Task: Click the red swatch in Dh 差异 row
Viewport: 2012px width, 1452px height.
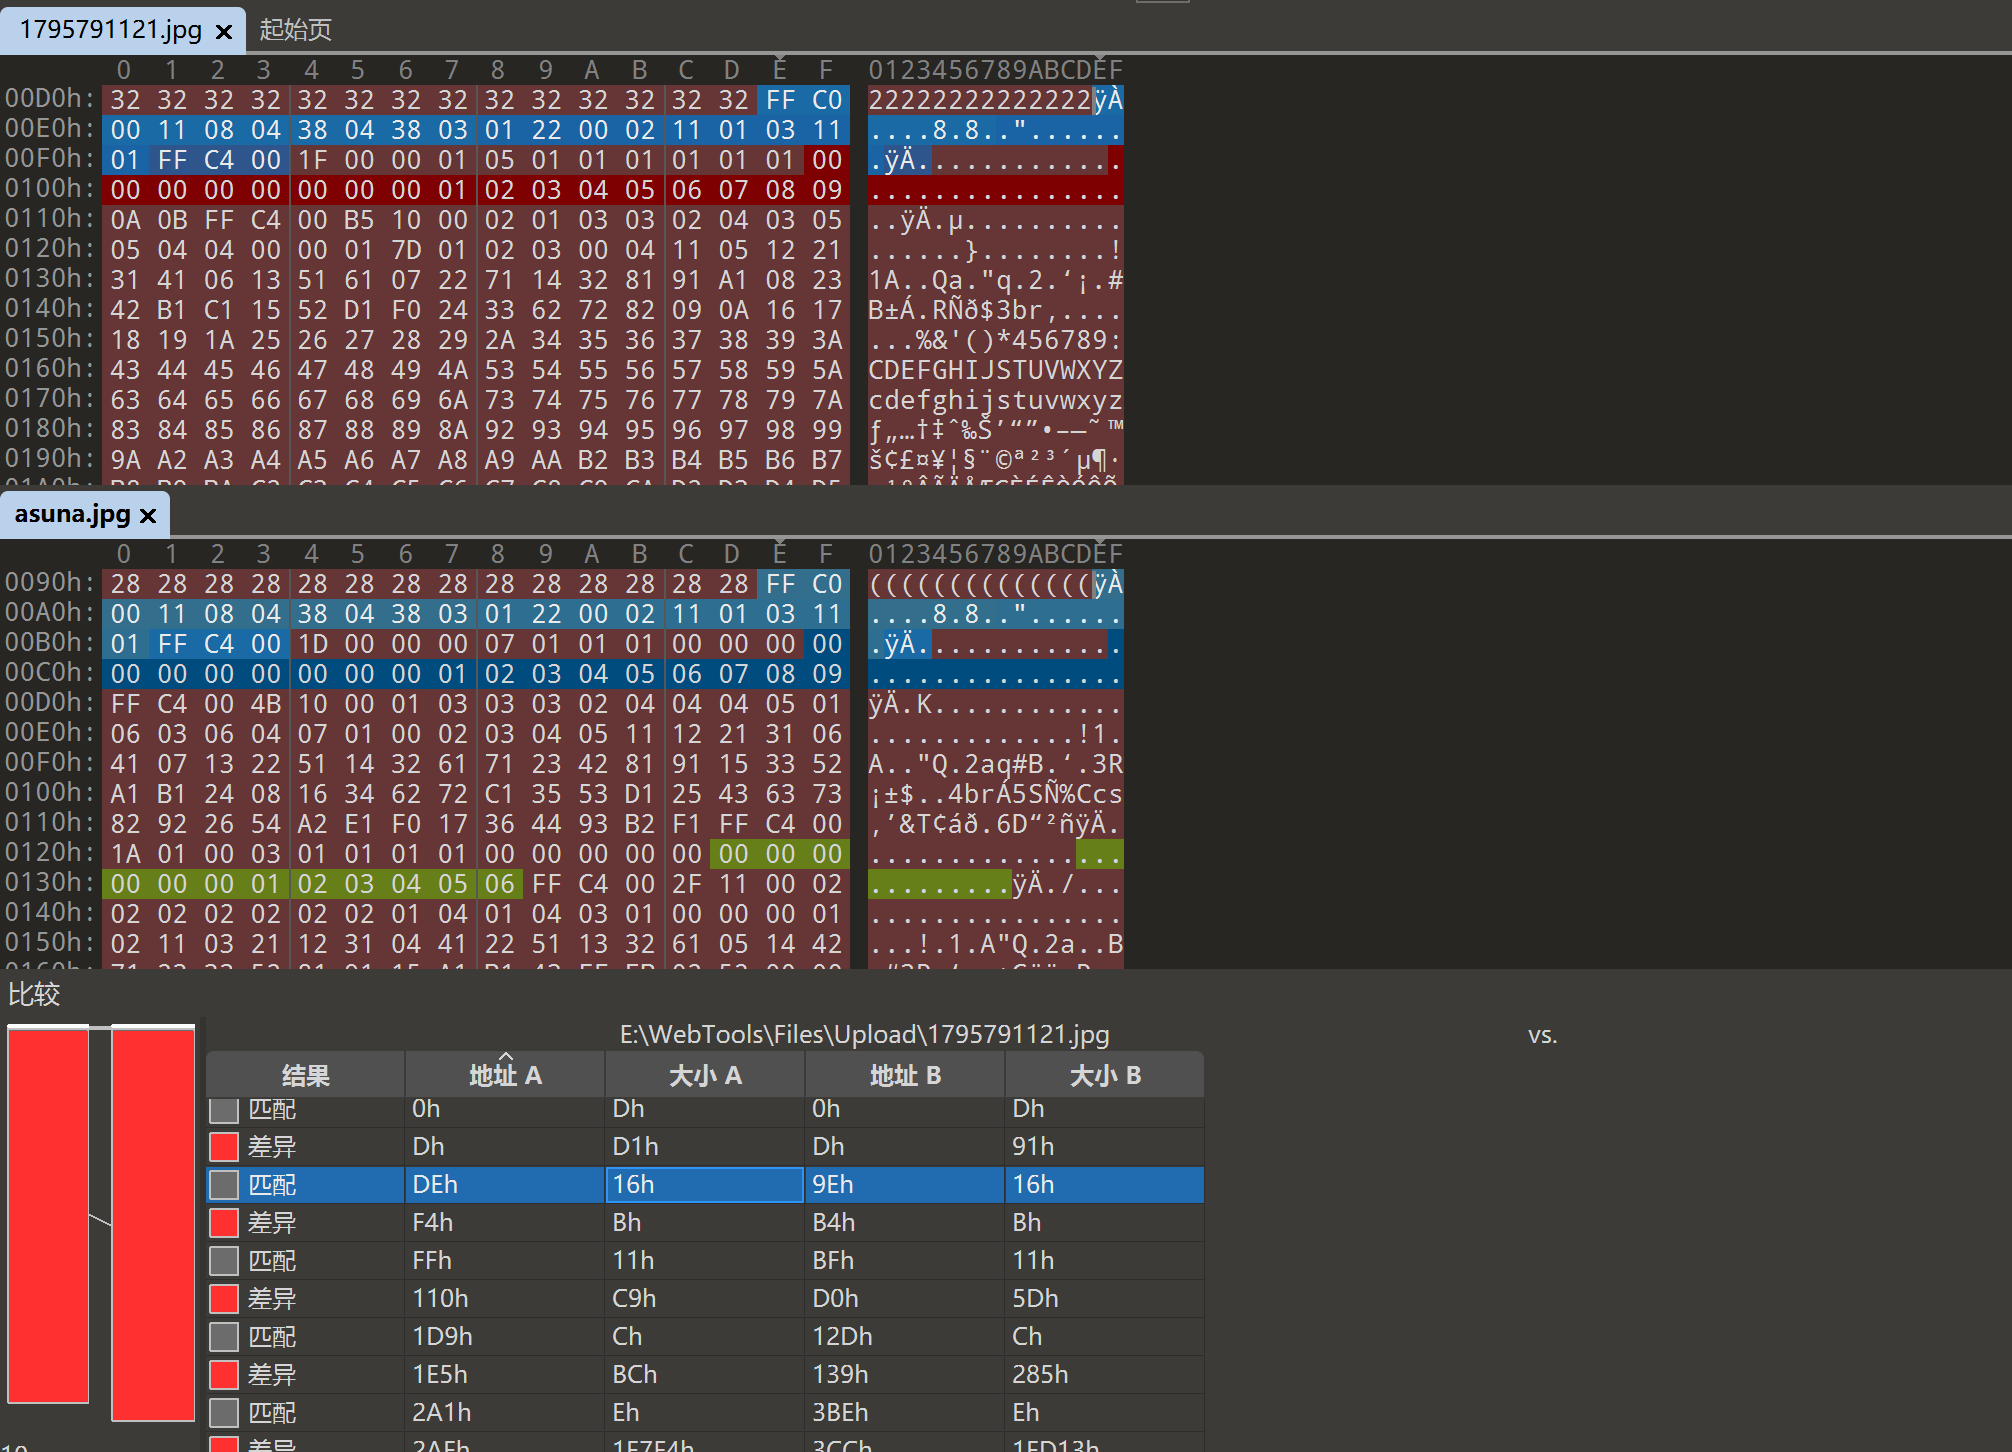Action: tap(224, 1147)
